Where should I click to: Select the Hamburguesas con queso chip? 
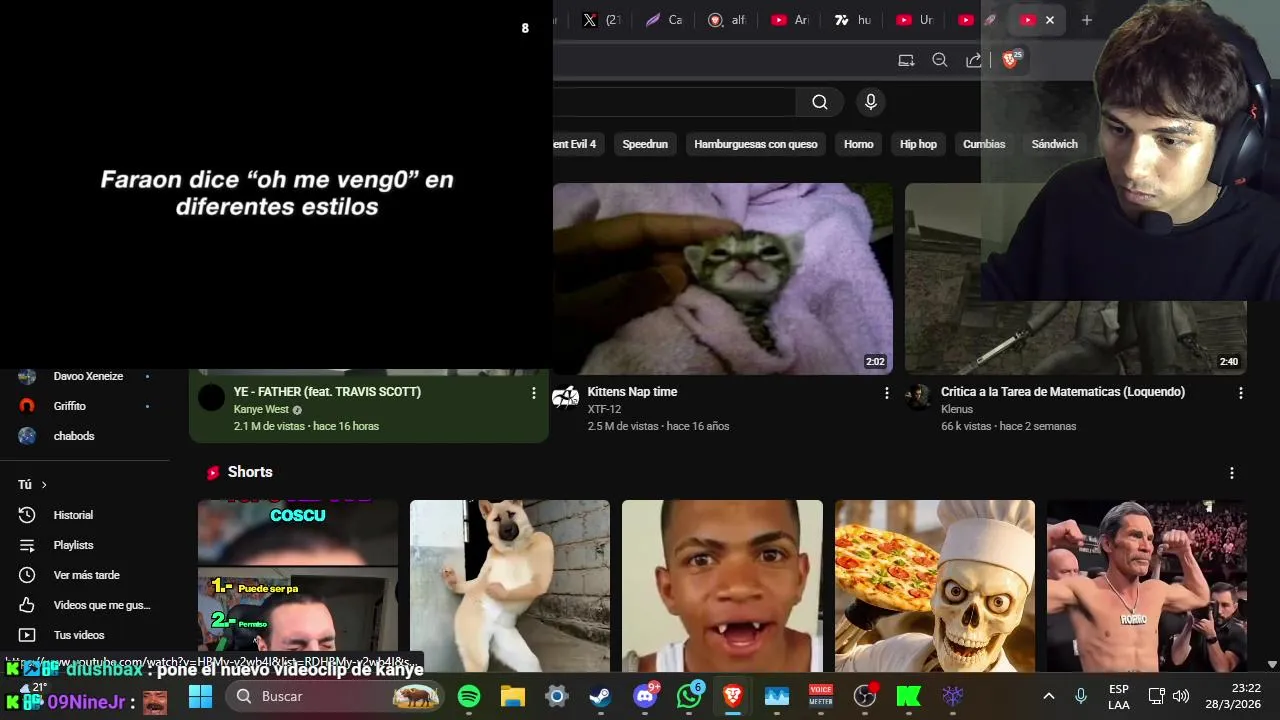756,144
